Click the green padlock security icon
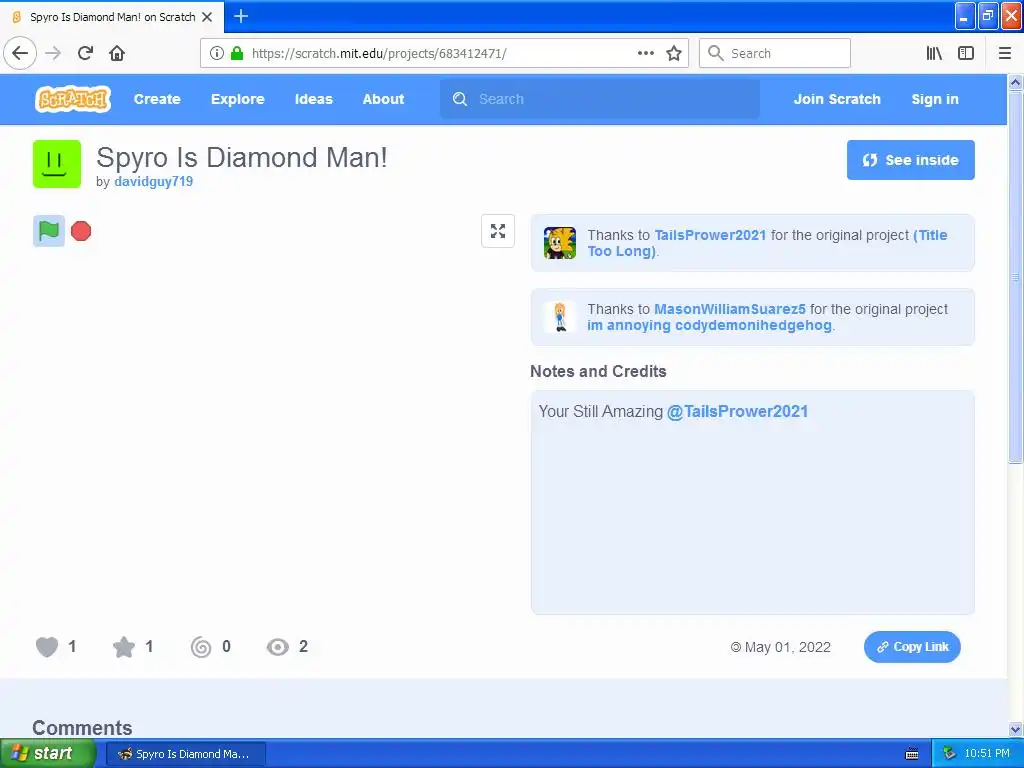Screen dimensions: 1024x768 pos(237,53)
